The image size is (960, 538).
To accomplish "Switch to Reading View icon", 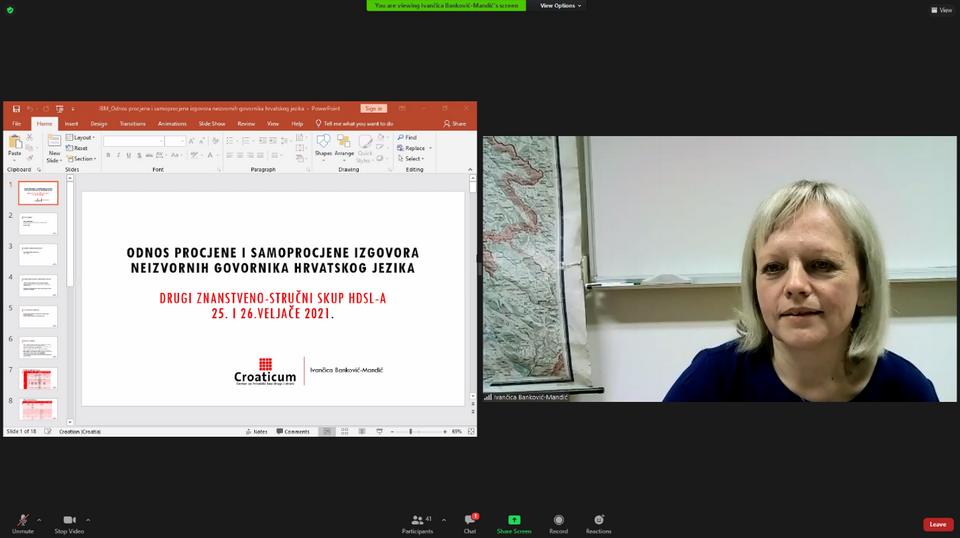I will (x=362, y=432).
